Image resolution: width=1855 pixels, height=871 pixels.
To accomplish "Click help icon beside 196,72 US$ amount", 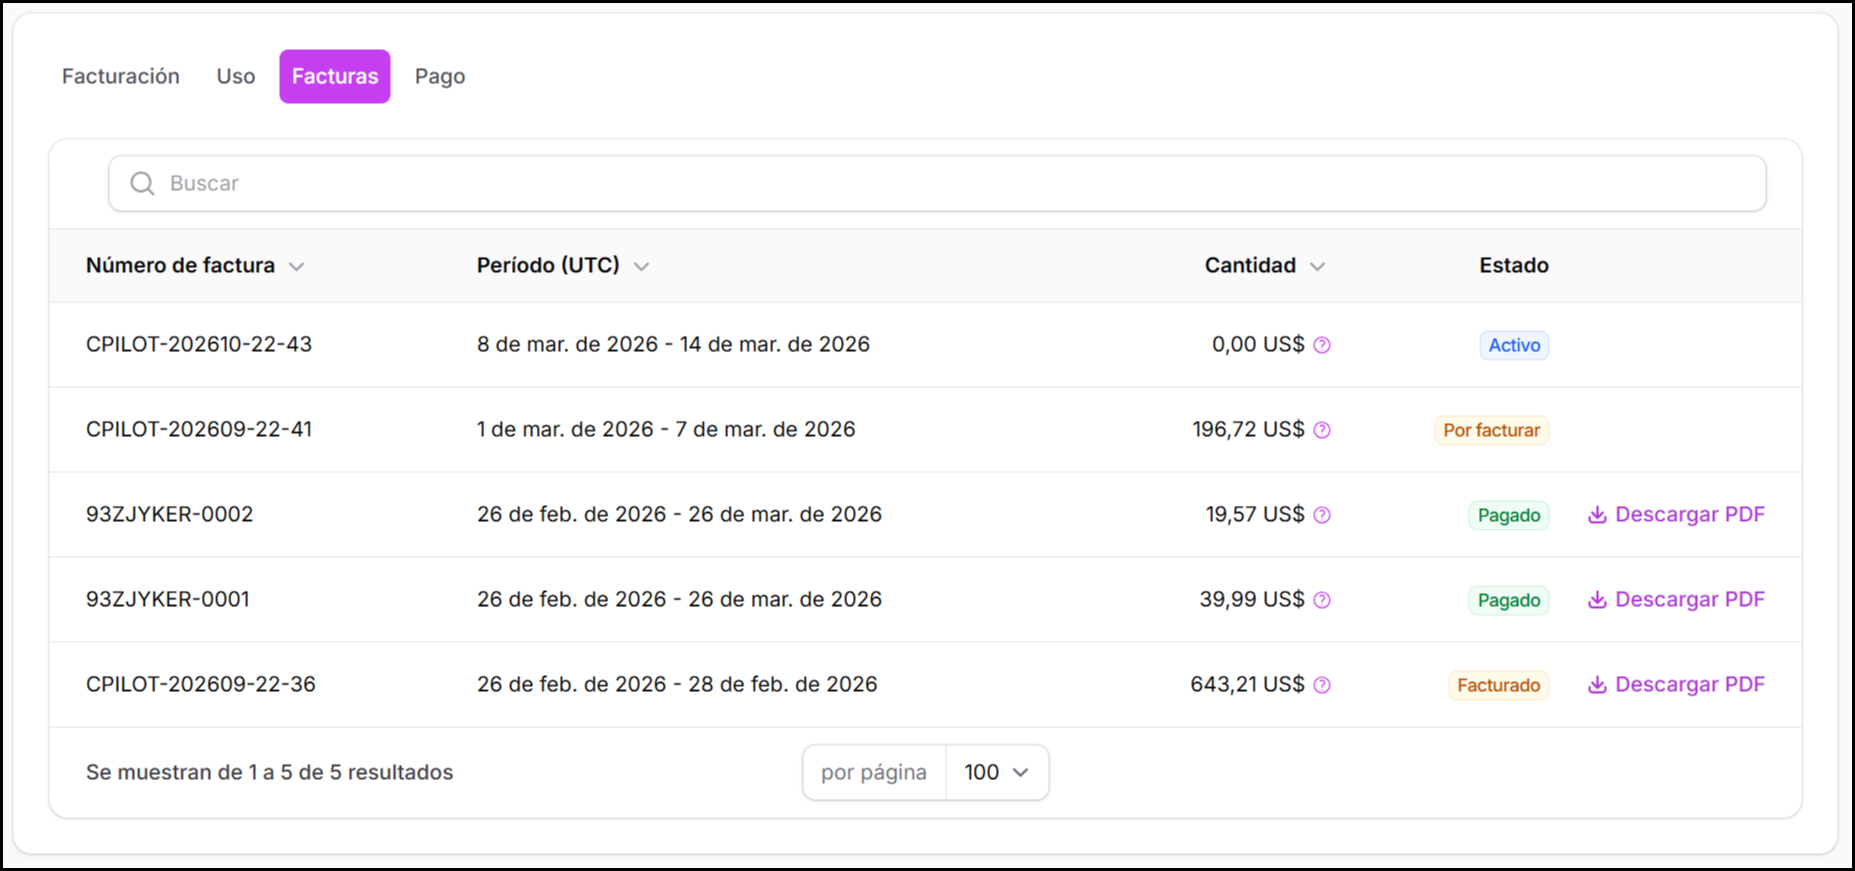I will (x=1322, y=430).
